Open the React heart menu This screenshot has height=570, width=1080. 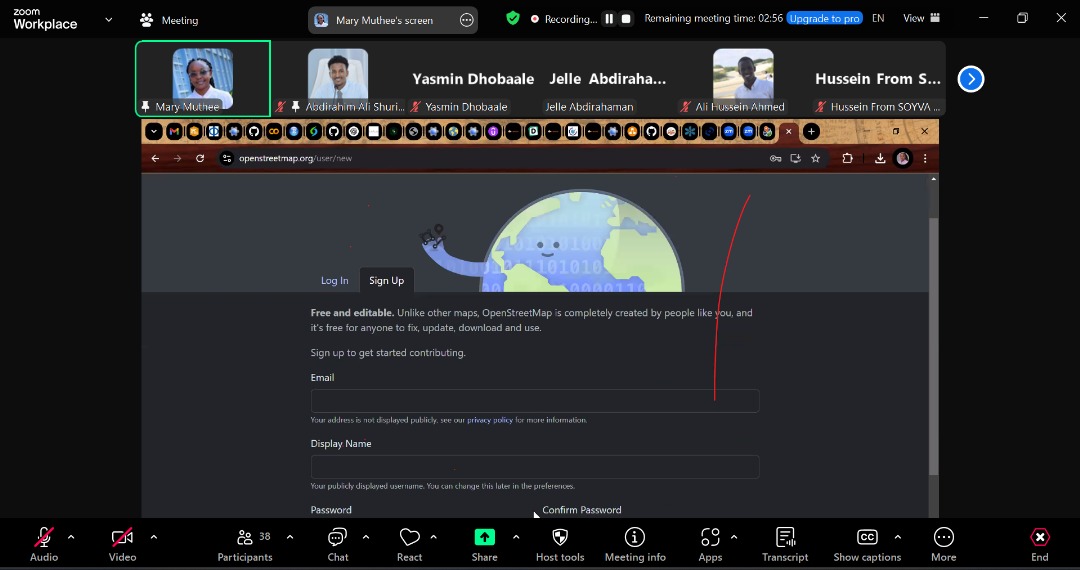pyautogui.click(x=409, y=545)
